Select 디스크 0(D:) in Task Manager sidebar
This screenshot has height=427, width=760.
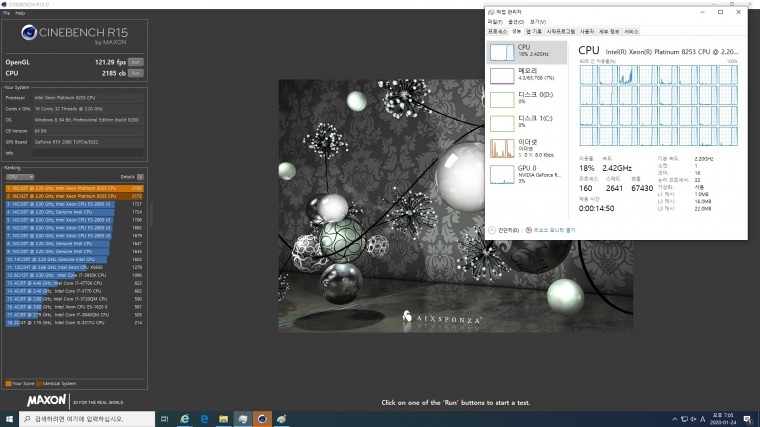(x=527, y=99)
